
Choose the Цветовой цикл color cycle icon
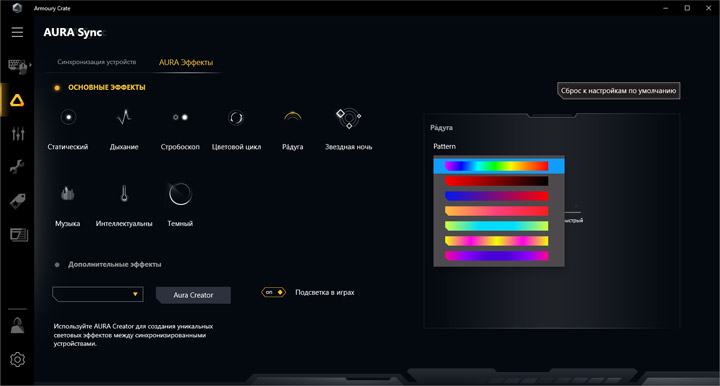236,117
